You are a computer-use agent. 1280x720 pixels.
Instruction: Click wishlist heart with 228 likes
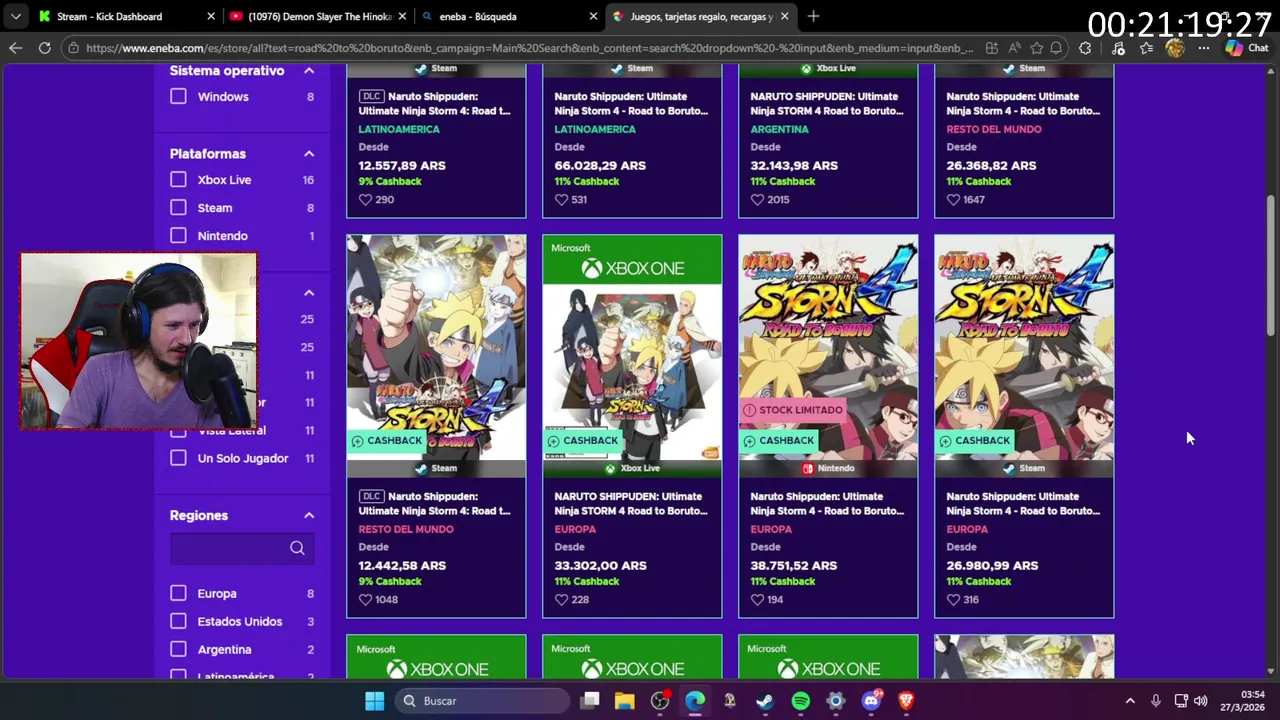coord(561,599)
